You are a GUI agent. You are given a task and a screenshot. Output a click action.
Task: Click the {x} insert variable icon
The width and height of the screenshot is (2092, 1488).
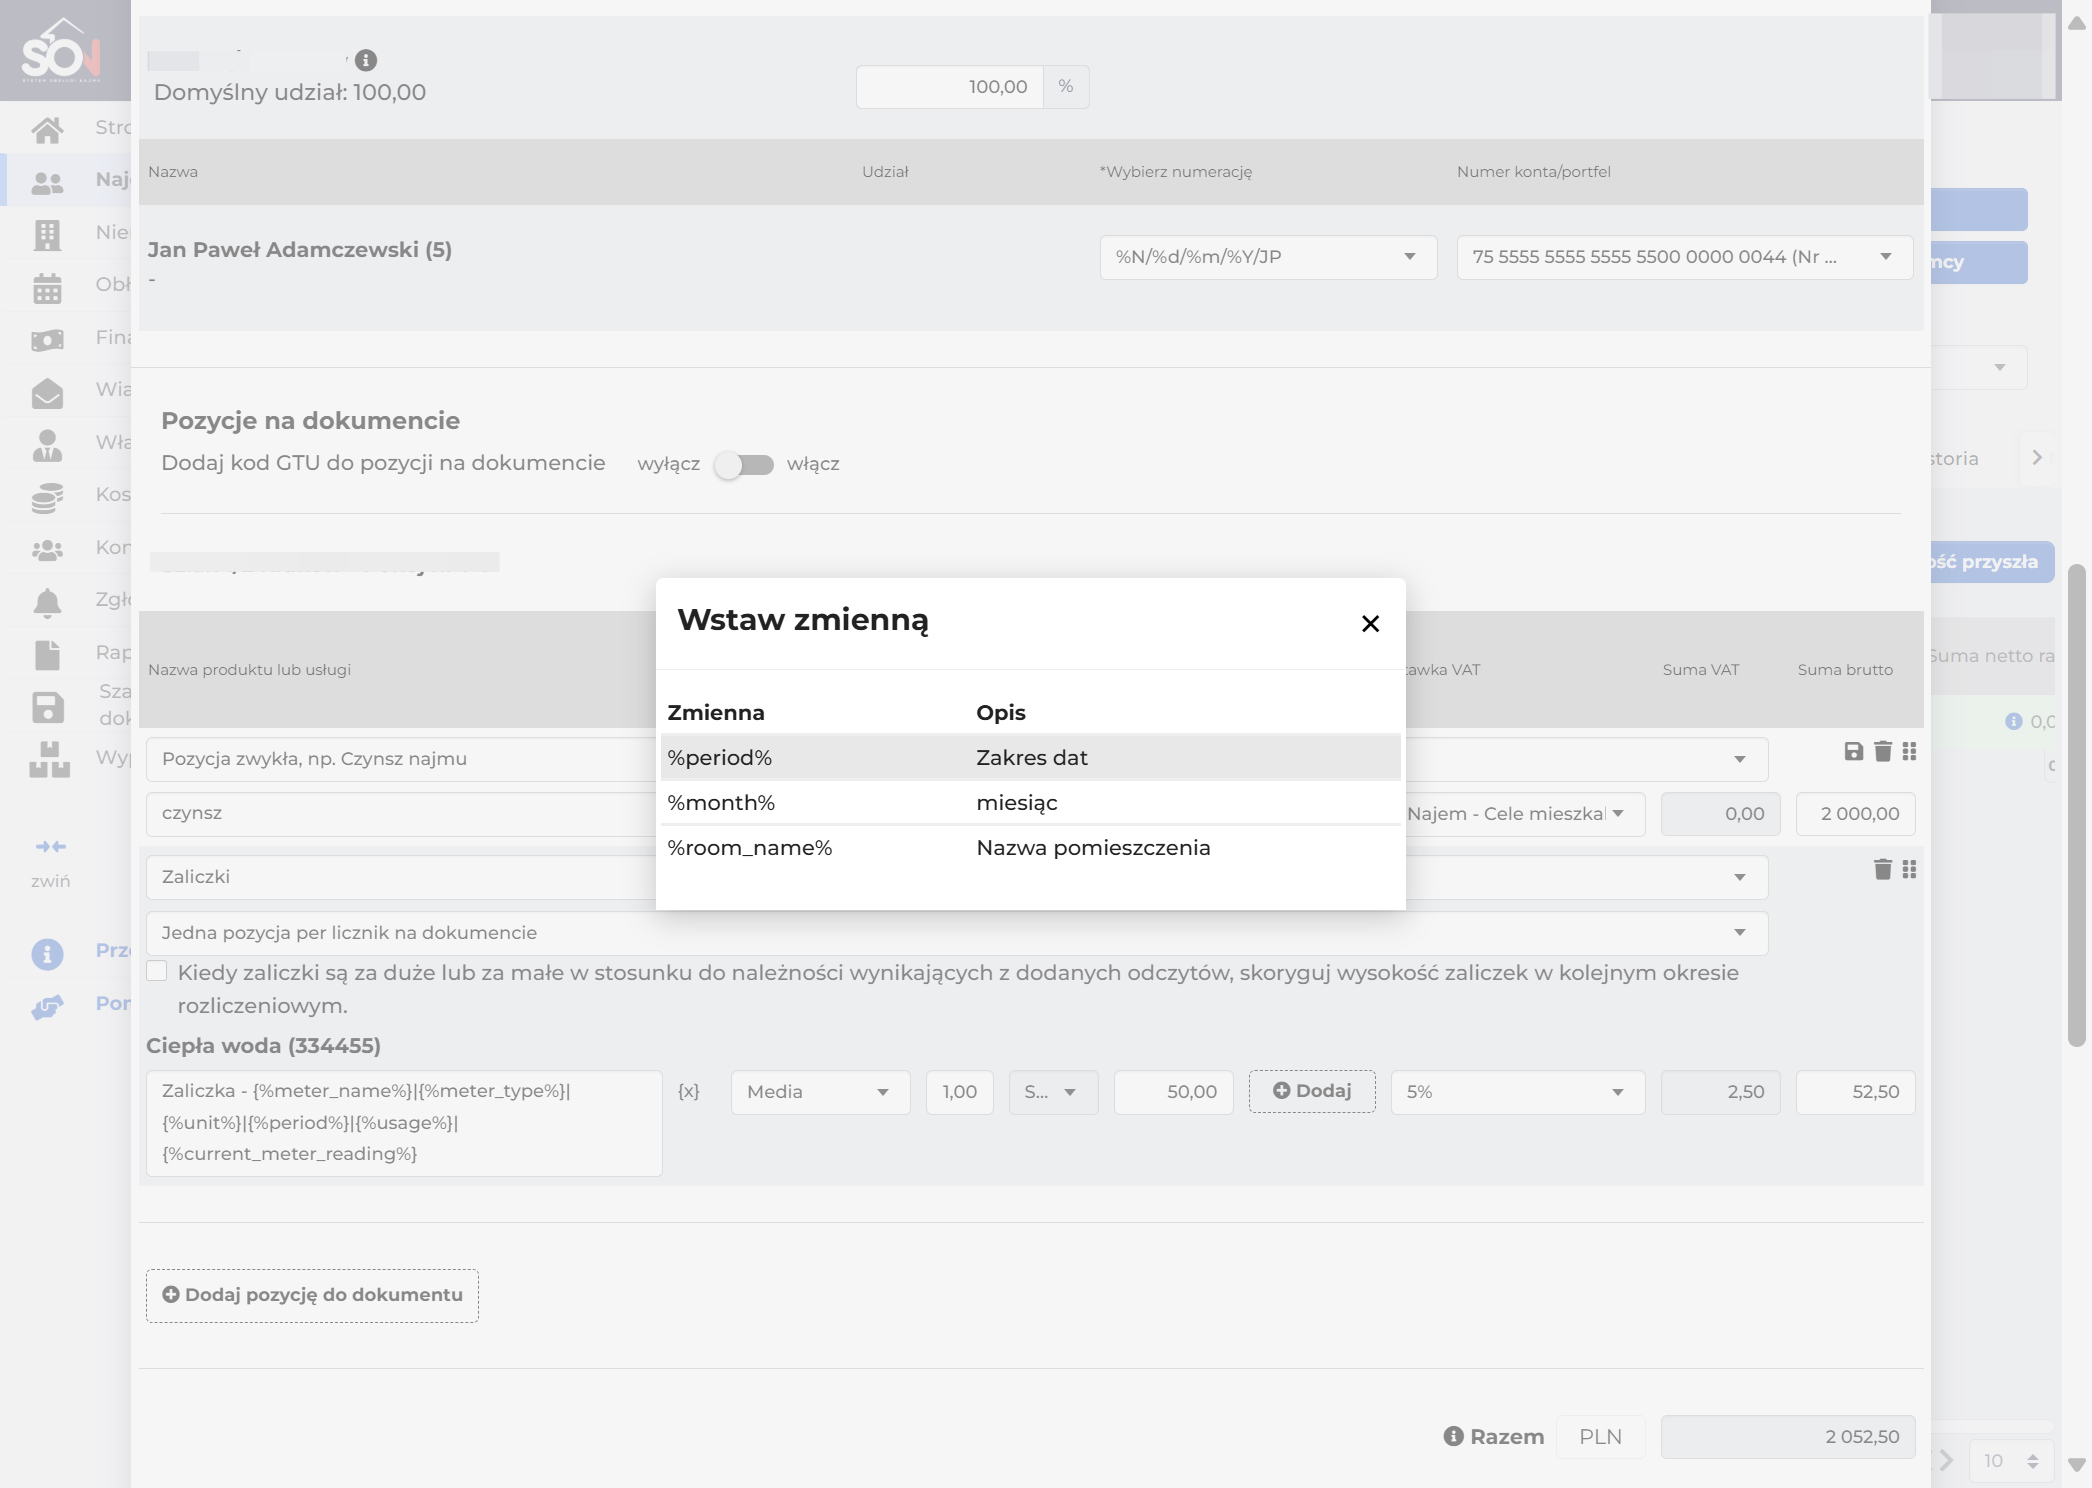(688, 1091)
